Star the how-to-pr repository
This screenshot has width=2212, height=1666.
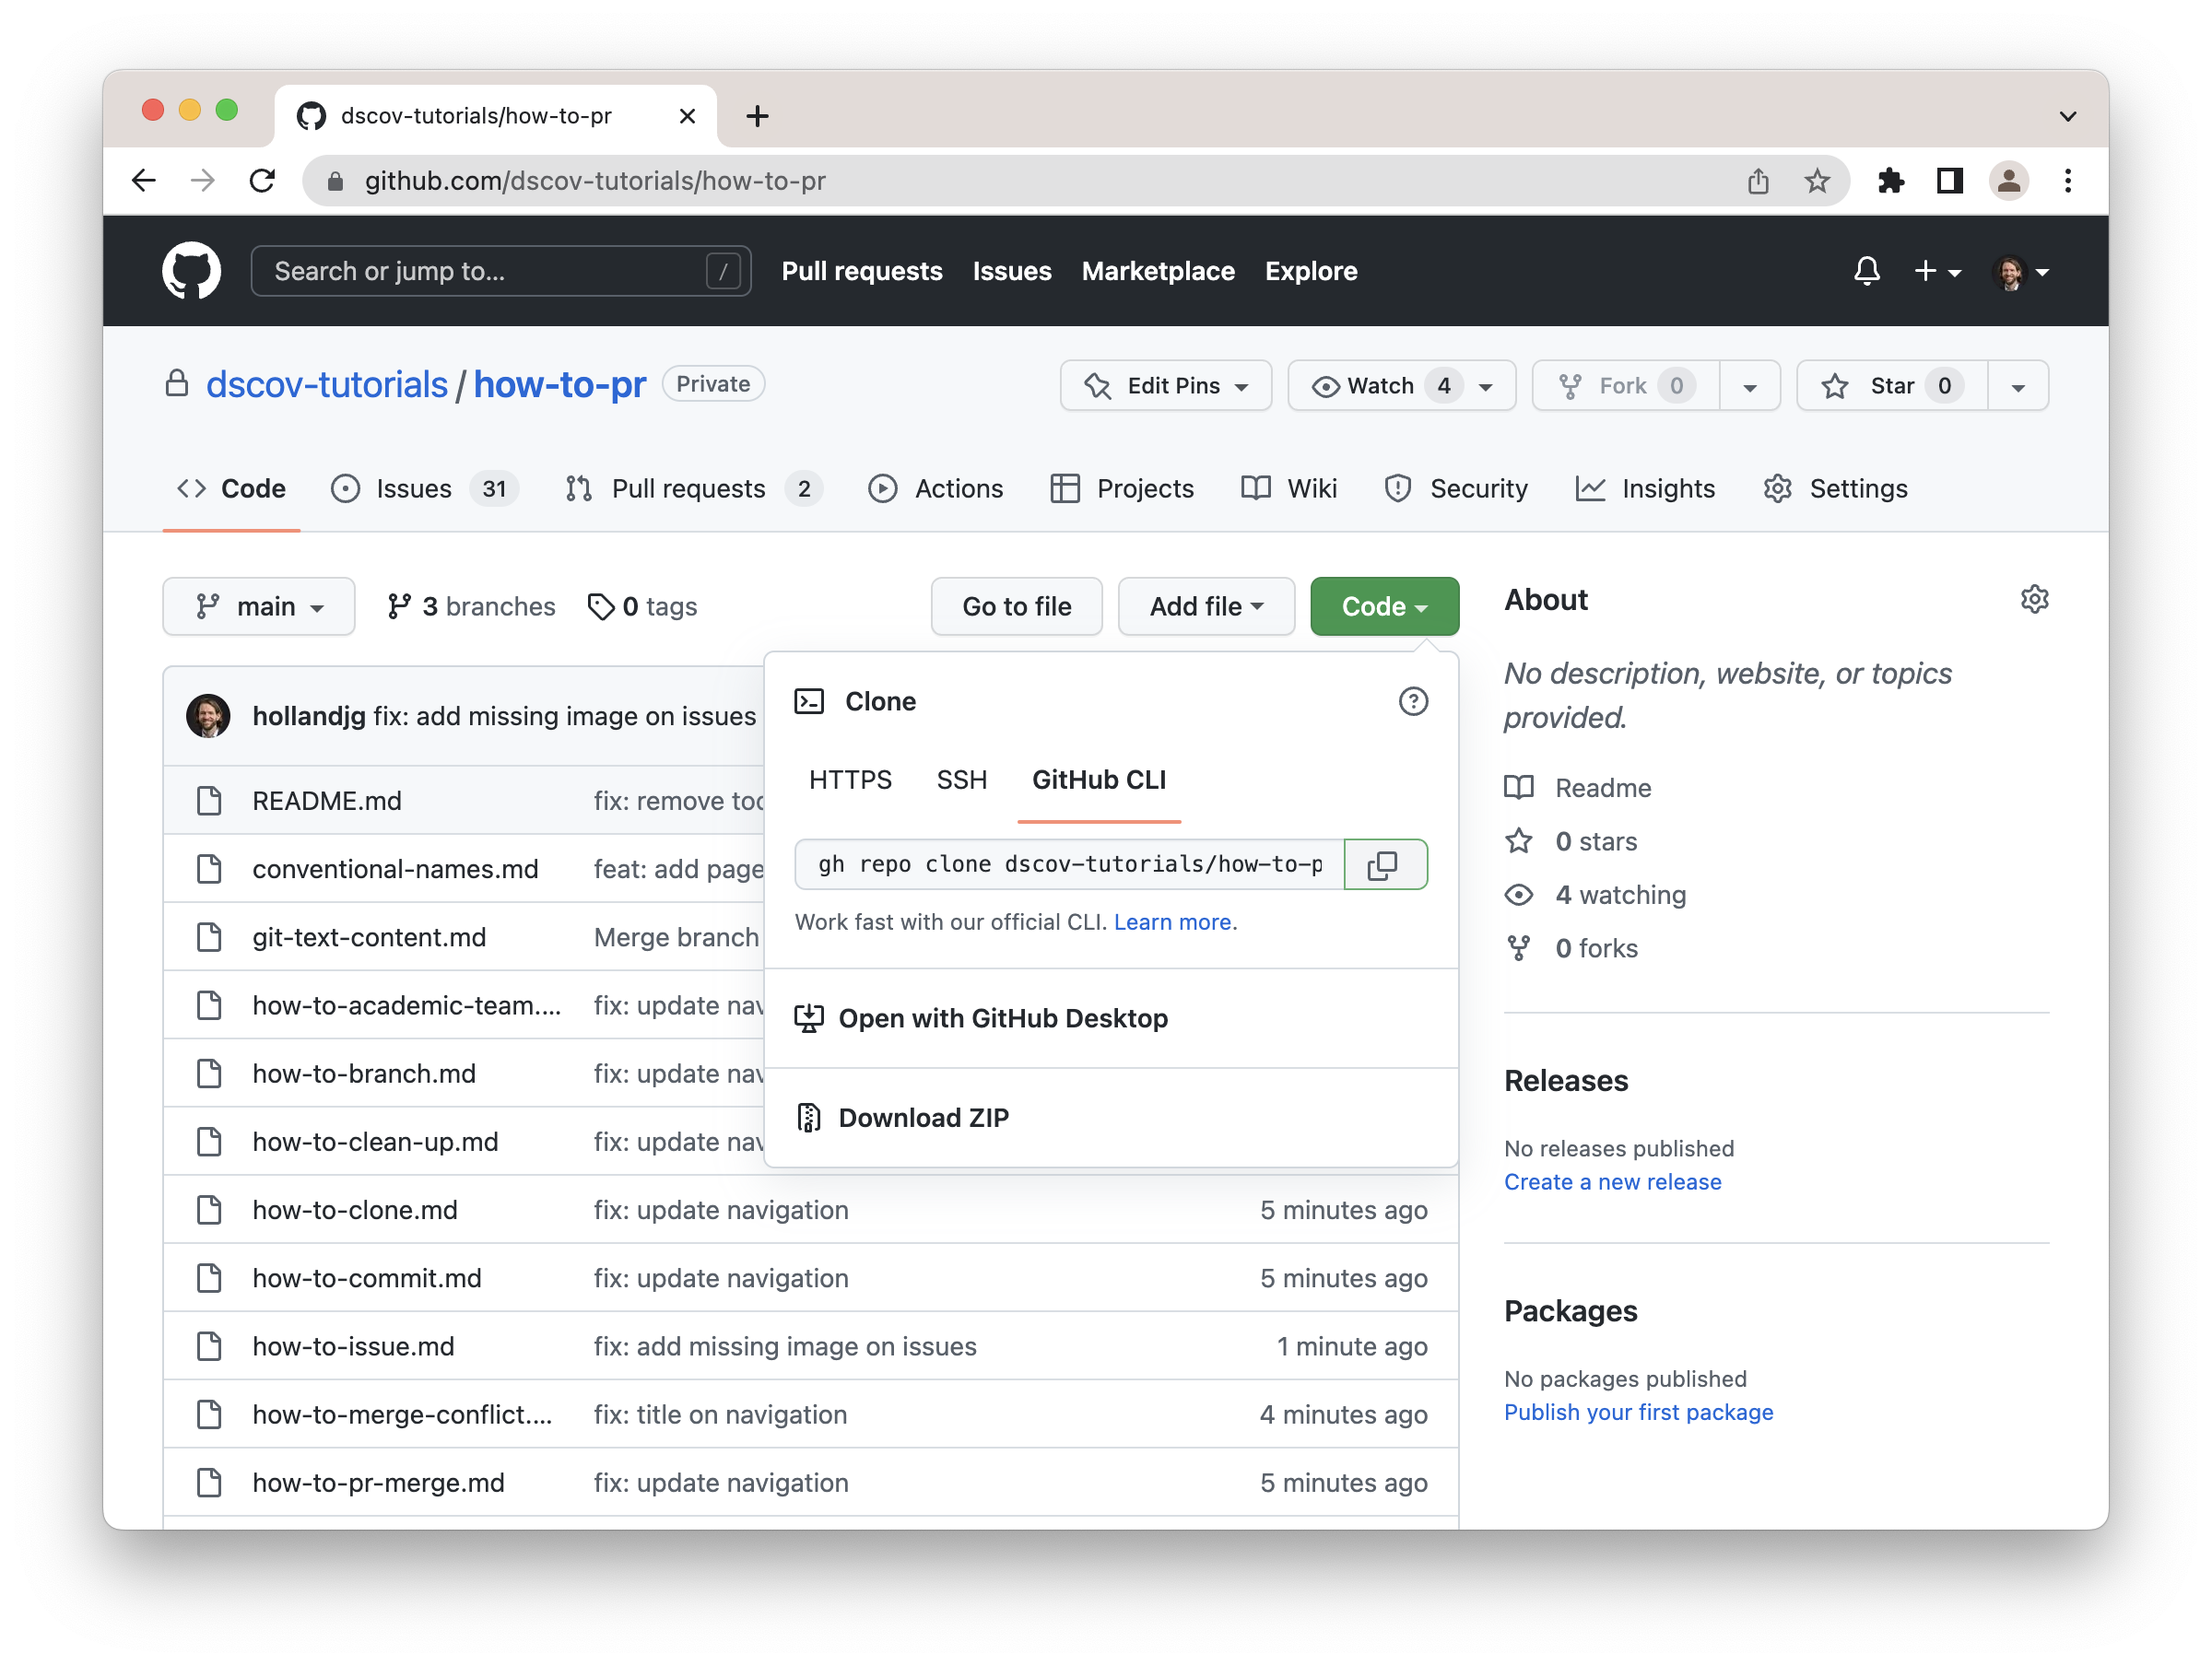[x=1892, y=386]
